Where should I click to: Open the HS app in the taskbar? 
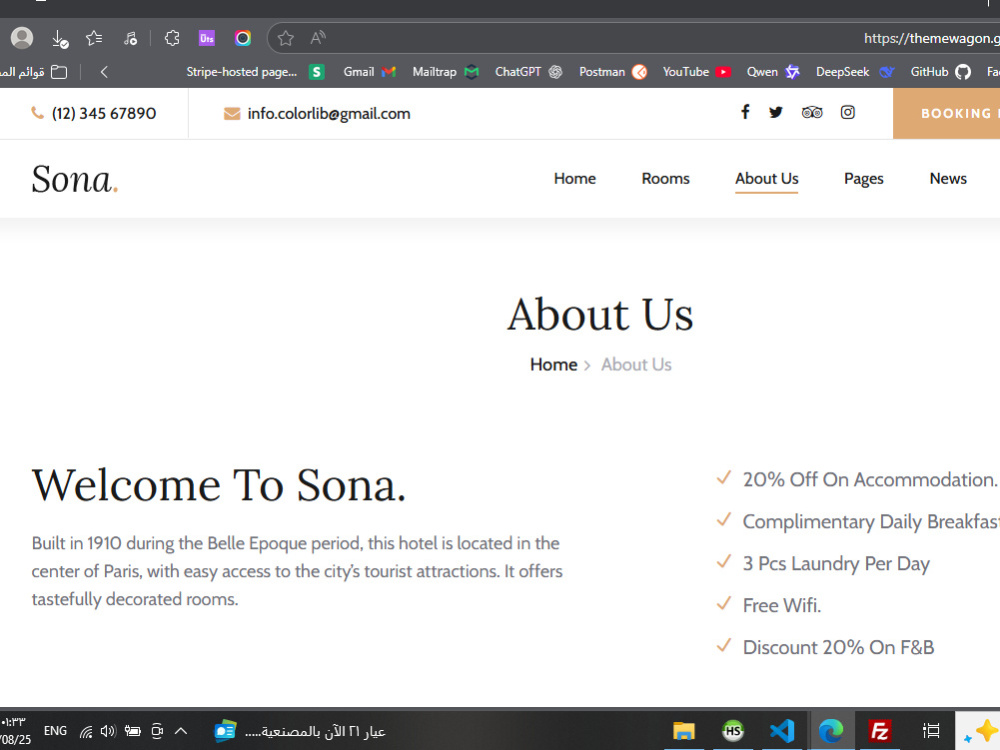[x=733, y=731]
